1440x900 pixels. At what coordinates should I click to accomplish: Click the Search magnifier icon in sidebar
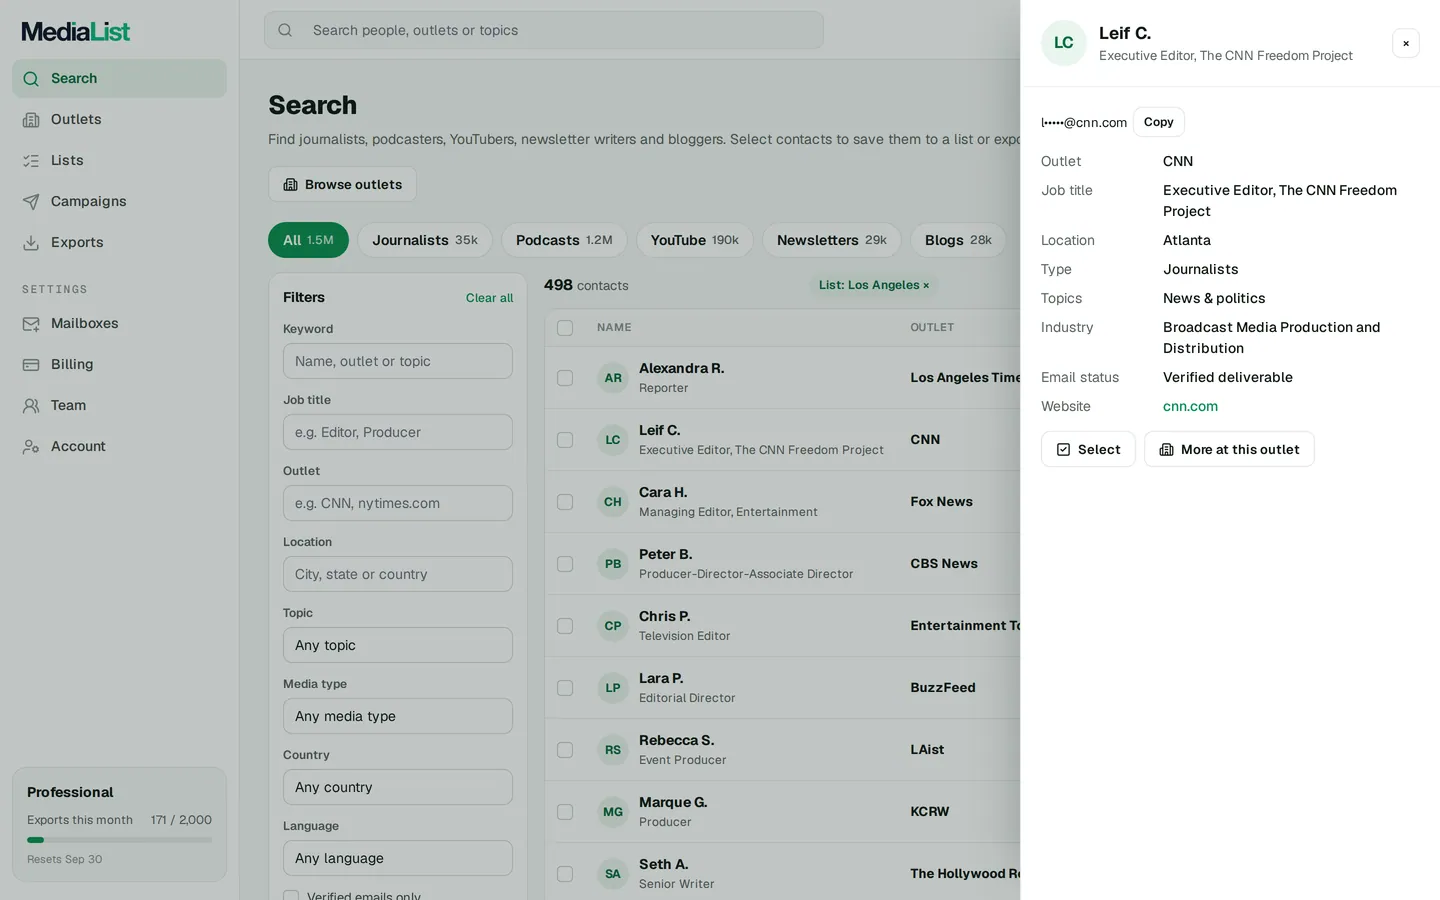(31, 79)
